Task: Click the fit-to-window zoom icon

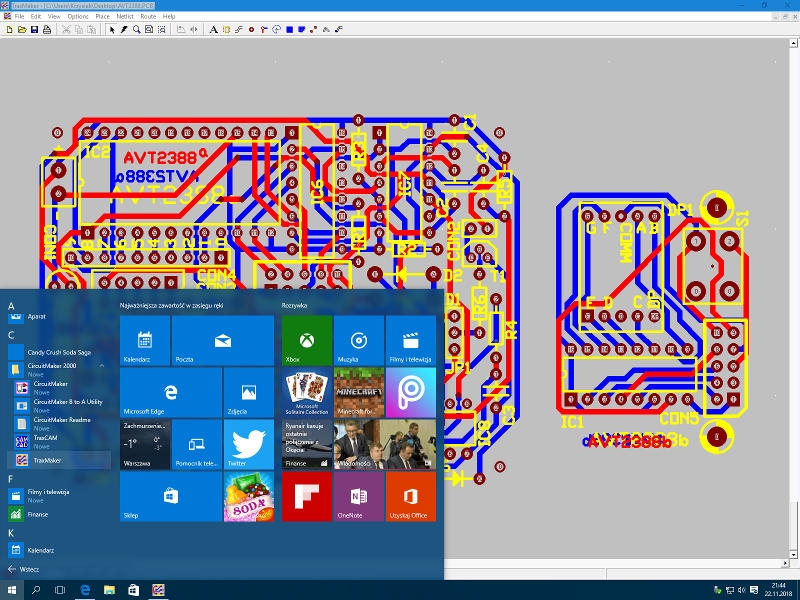Action: click(x=149, y=30)
